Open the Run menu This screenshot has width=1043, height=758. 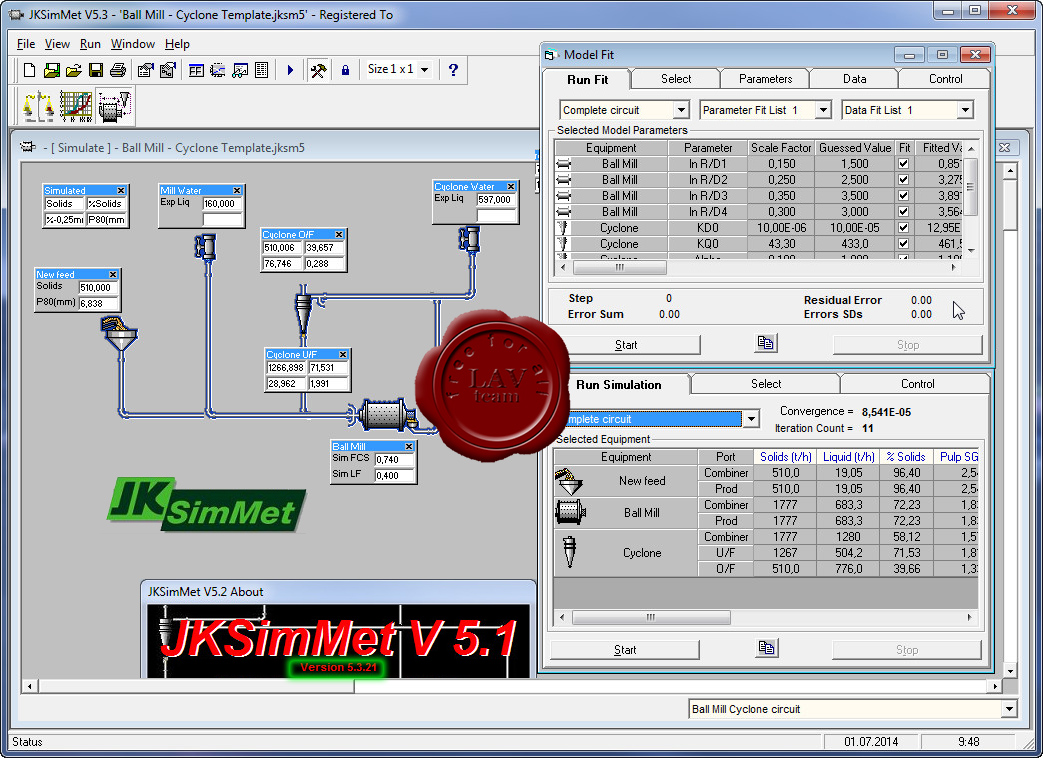click(x=90, y=44)
